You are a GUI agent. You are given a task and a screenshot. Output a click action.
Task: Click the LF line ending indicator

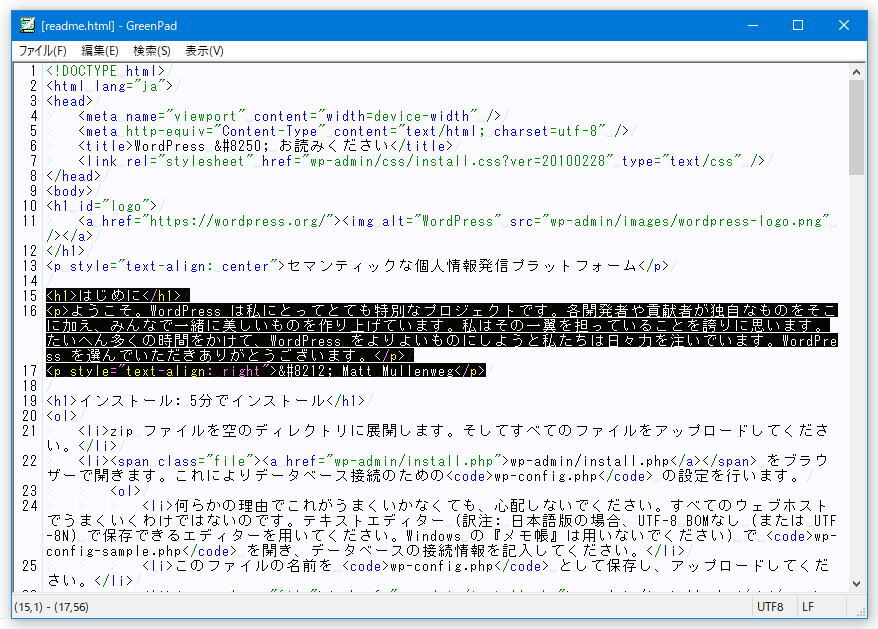point(808,607)
